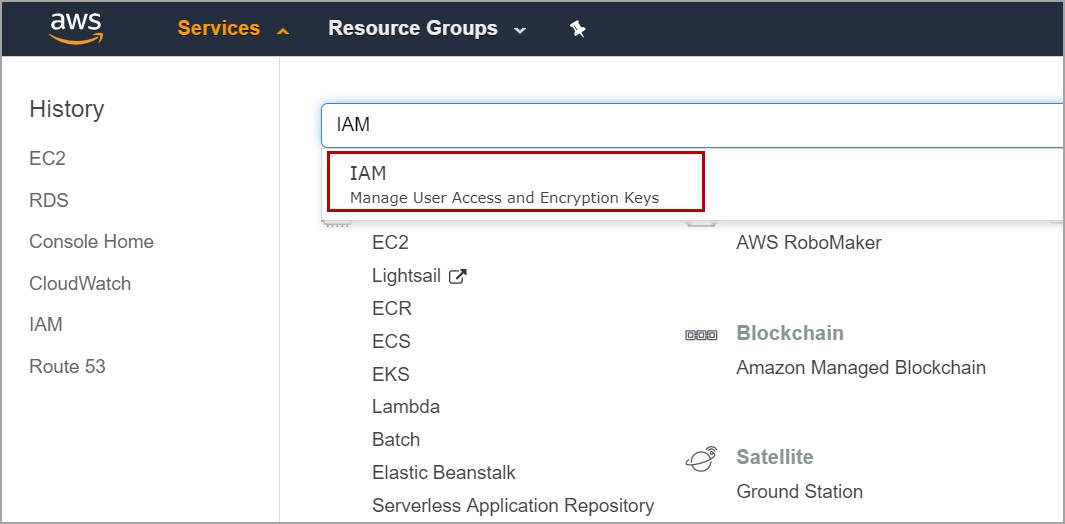Open Elastic Beanstalk service
1065x524 pixels.
[x=444, y=473]
